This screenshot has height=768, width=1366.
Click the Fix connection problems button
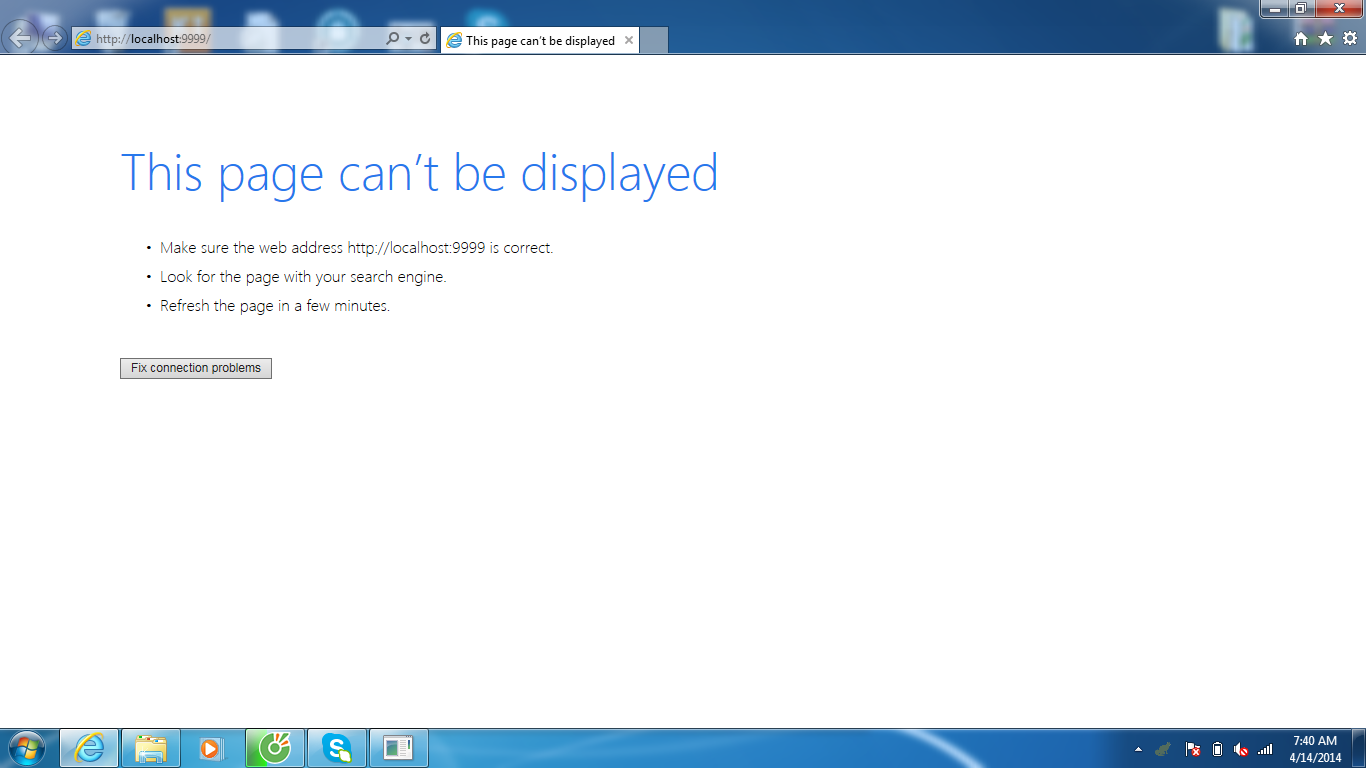click(196, 368)
